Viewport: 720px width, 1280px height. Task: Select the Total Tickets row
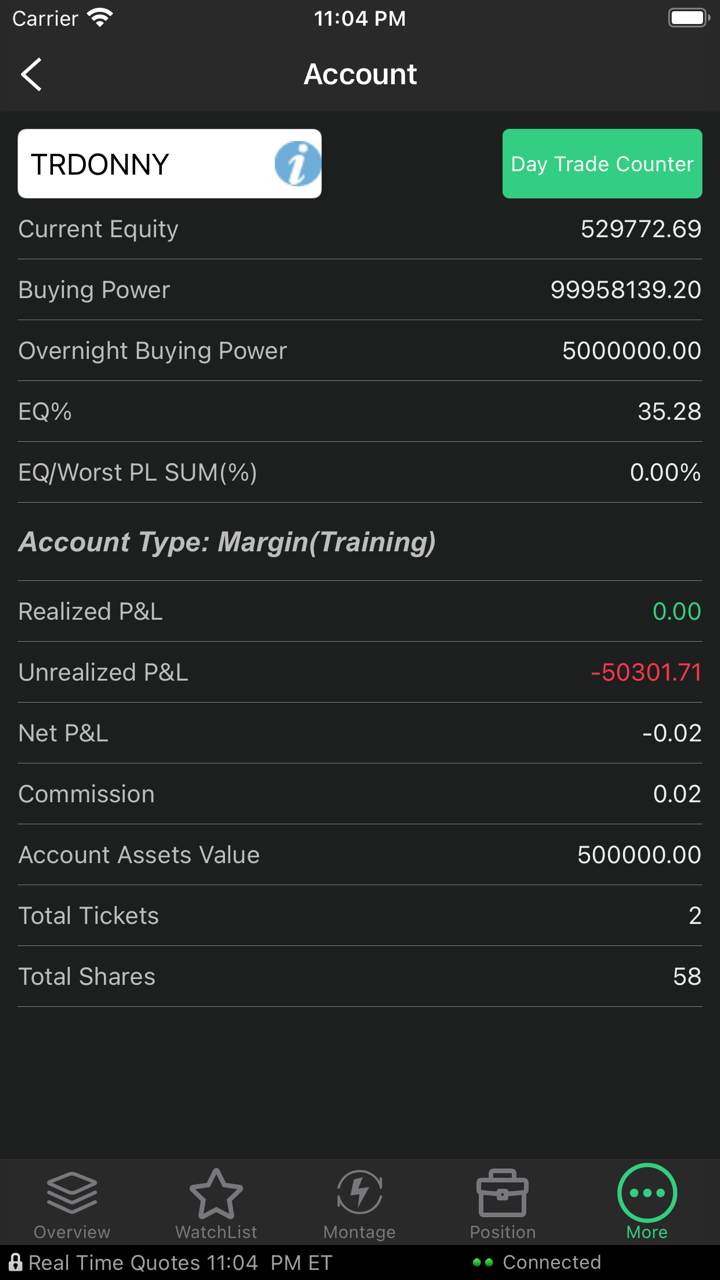point(360,916)
